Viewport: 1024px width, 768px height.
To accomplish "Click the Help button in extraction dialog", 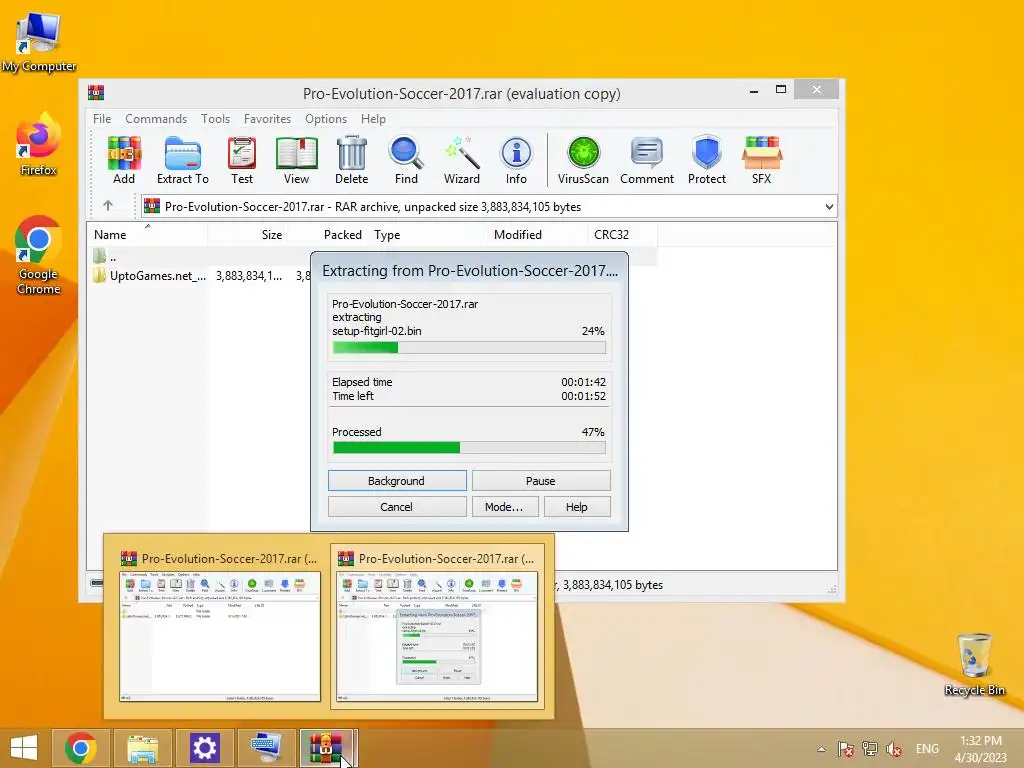I will (577, 507).
